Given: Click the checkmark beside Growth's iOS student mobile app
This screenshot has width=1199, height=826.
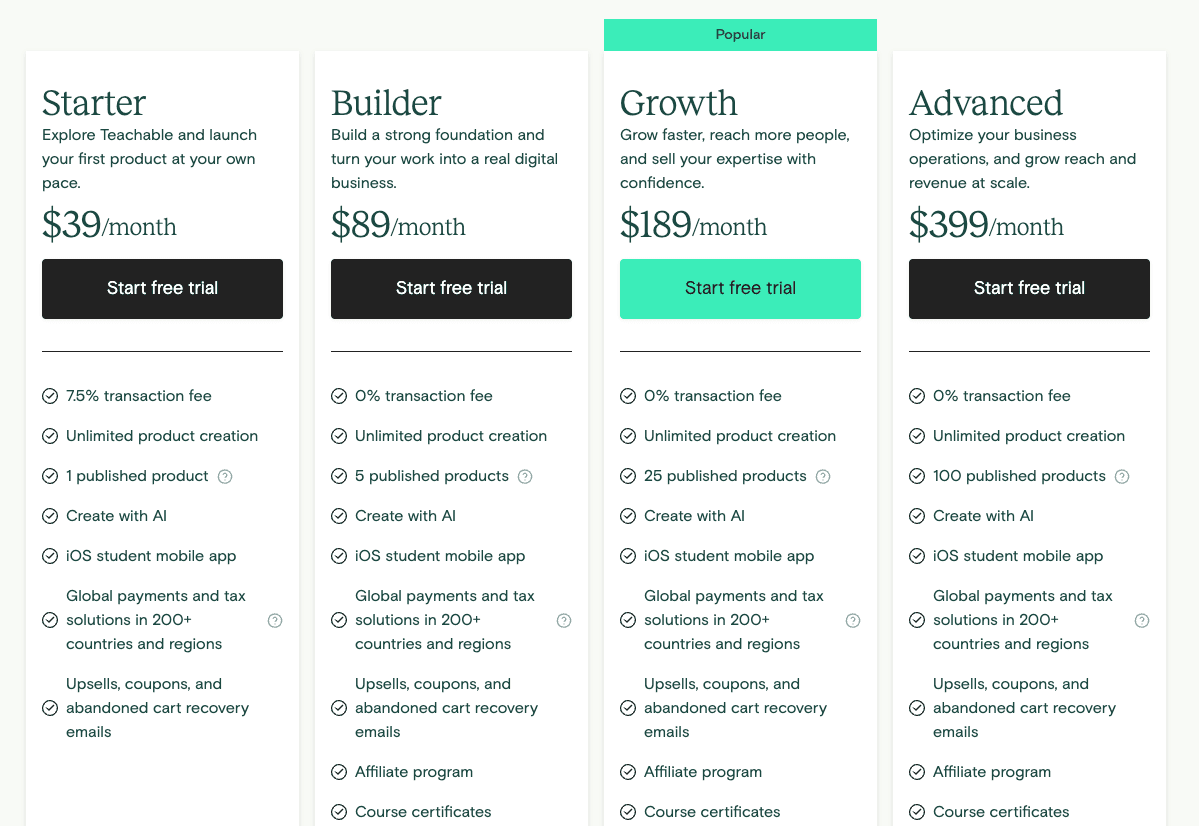Looking at the screenshot, I should pyautogui.click(x=628, y=556).
